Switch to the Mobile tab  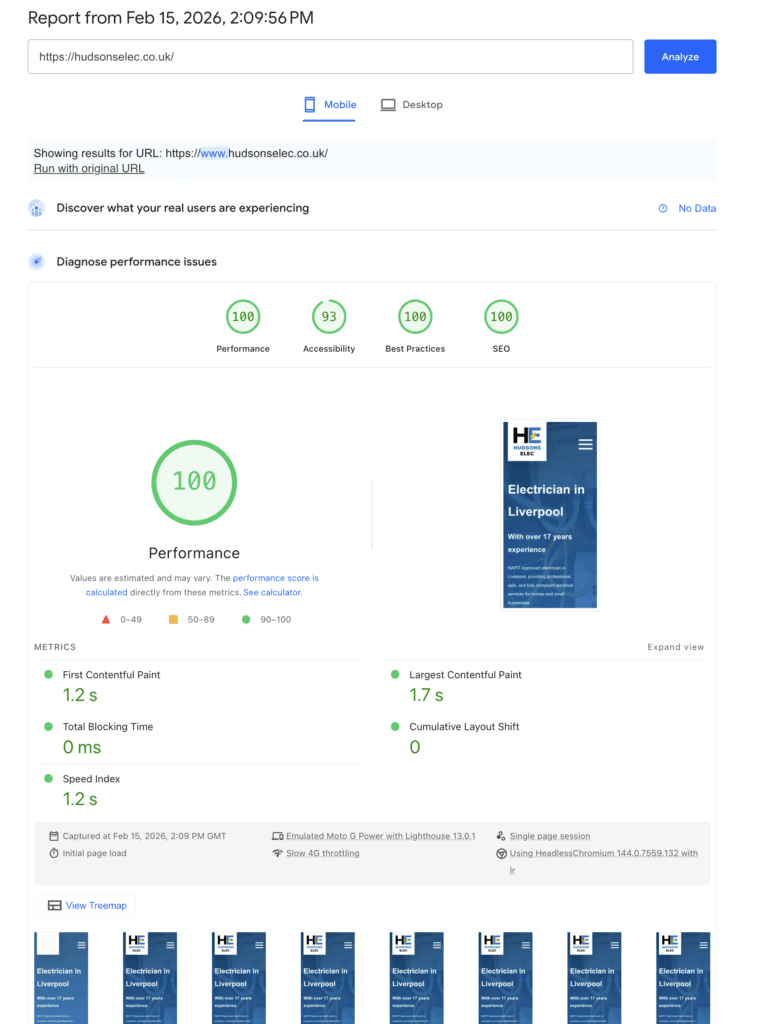click(330, 104)
